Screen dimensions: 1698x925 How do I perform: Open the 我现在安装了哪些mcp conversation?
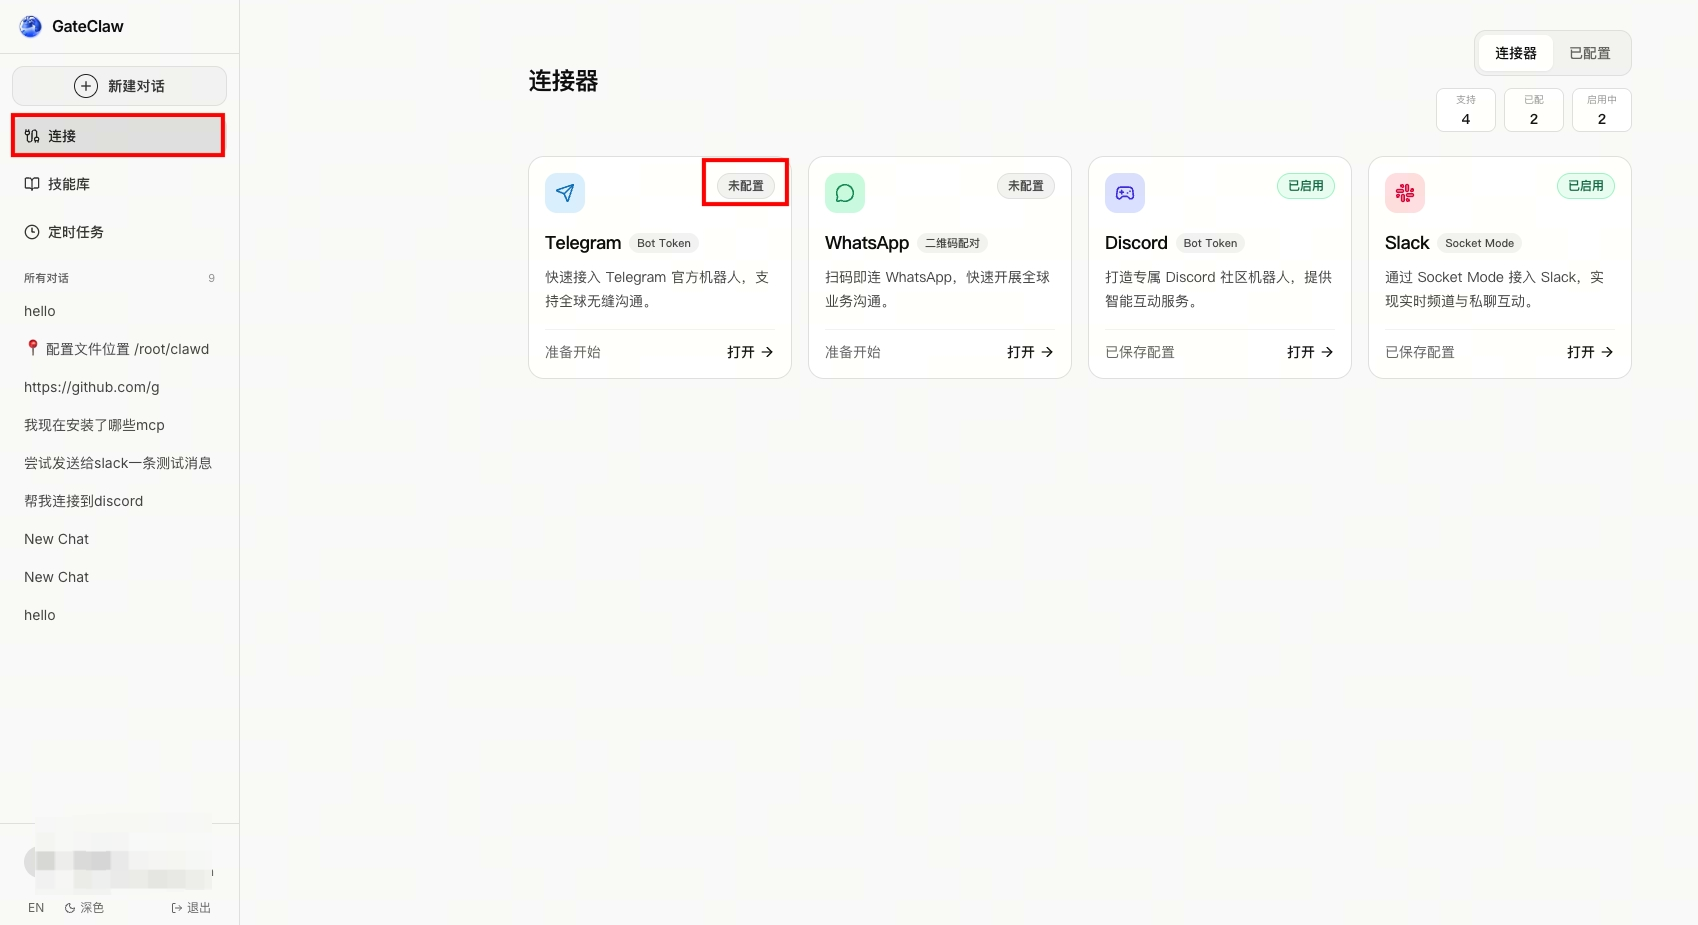pos(94,425)
